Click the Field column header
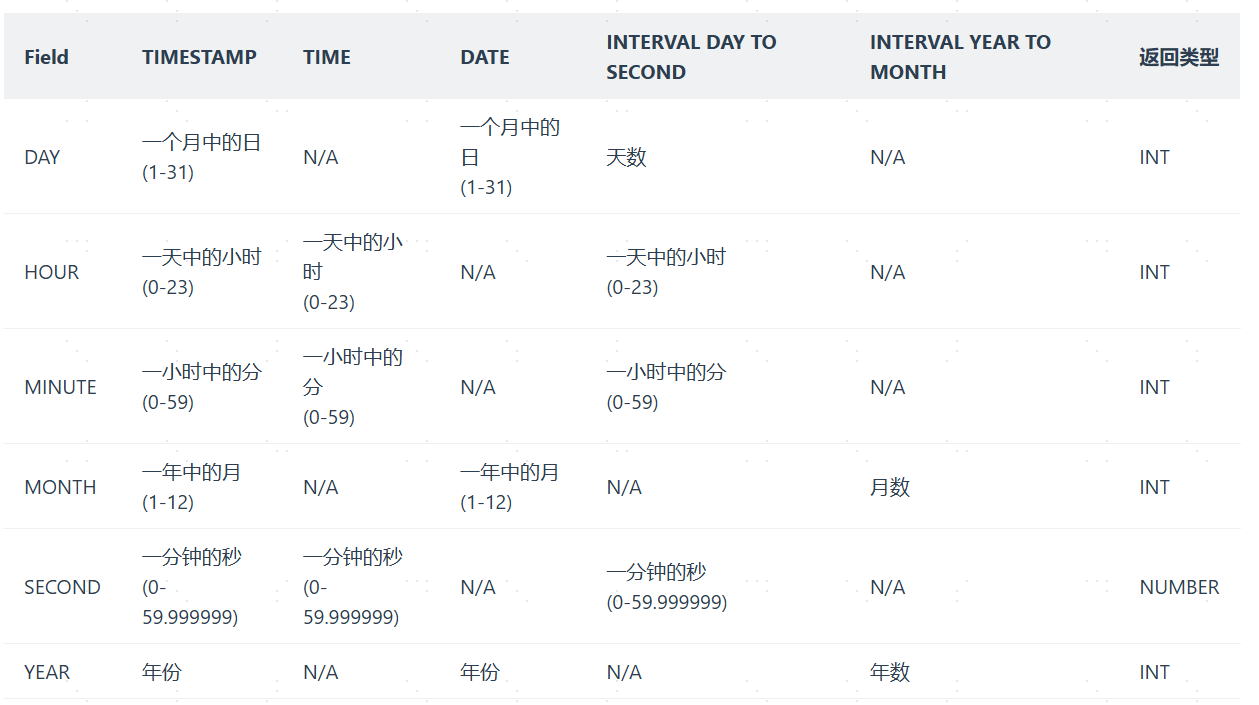1259x705 pixels. [x=47, y=57]
